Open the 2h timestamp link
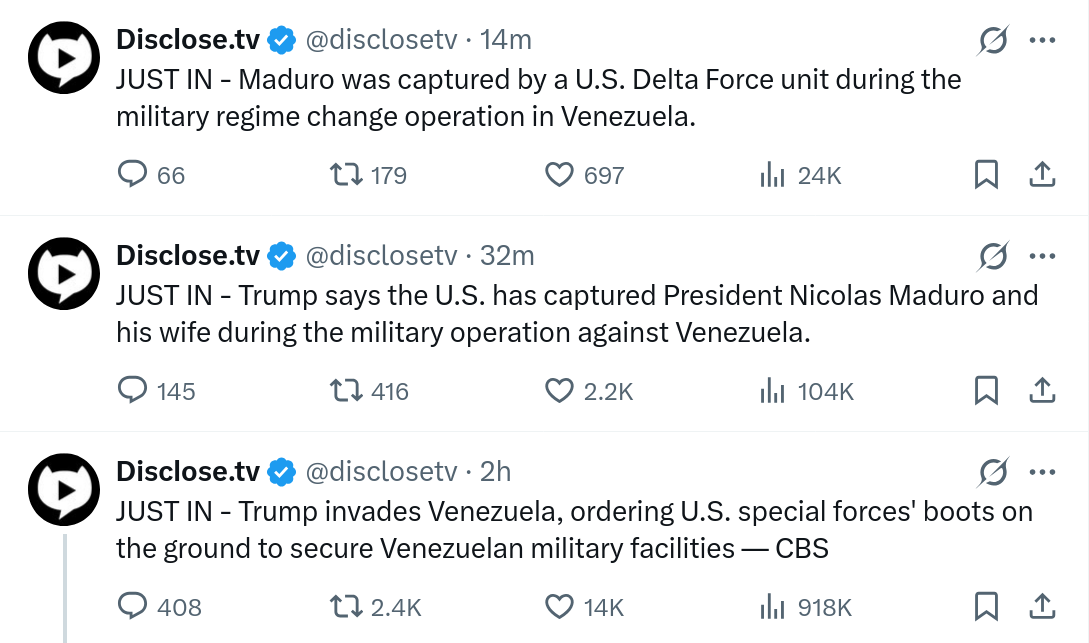The height and width of the screenshot is (643, 1089). coord(496,472)
